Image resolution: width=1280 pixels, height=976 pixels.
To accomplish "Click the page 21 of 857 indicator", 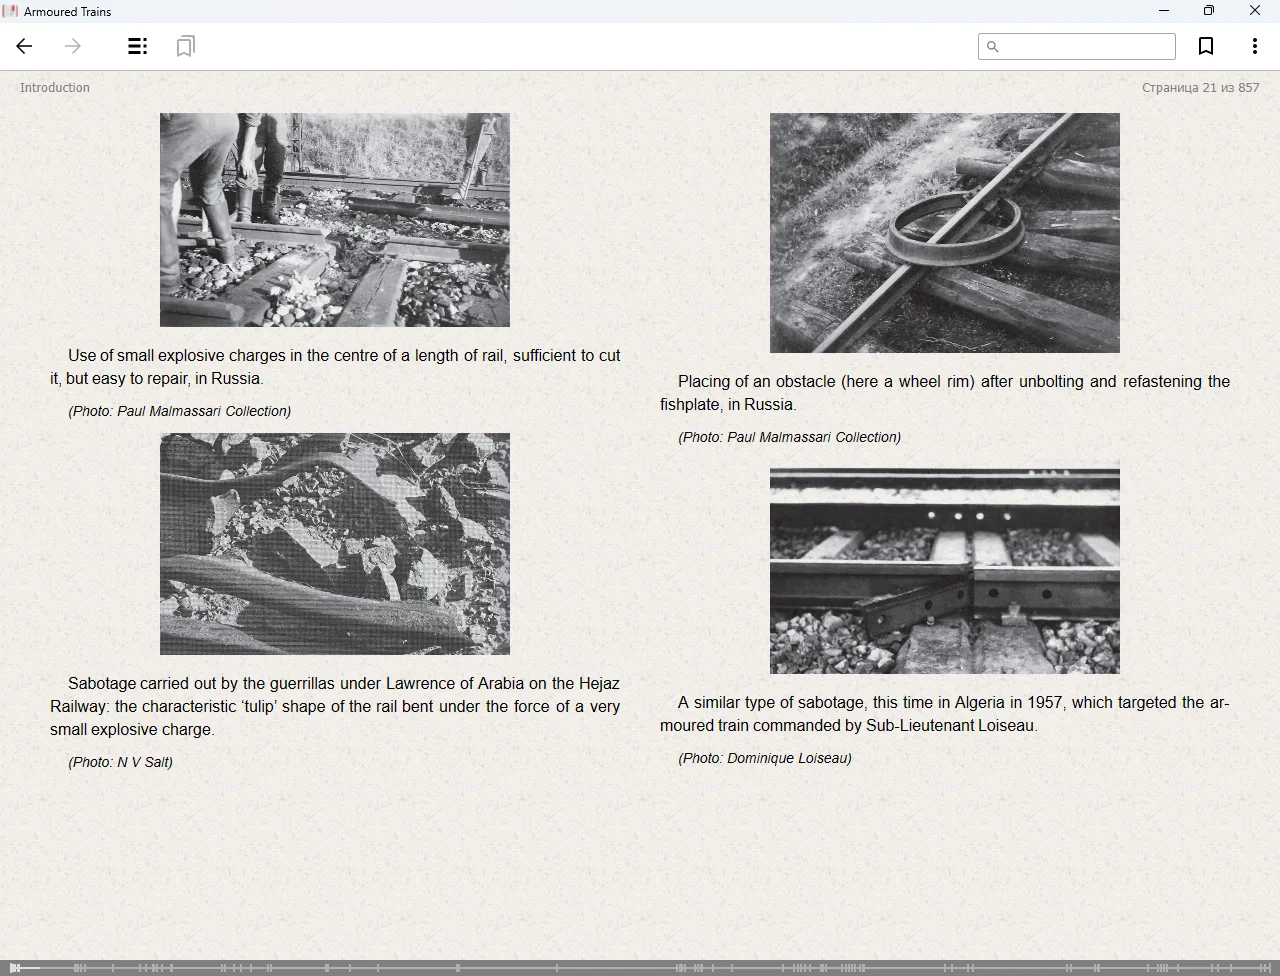I will pyautogui.click(x=1200, y=88).
